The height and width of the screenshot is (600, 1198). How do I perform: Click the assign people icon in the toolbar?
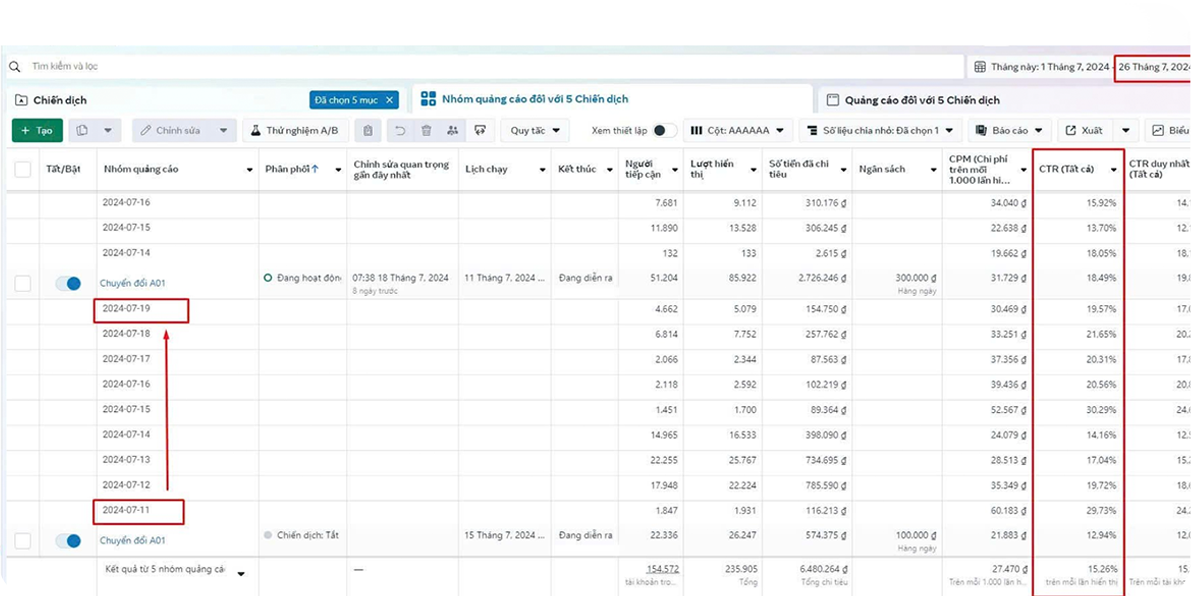pyautogui.click(x=453, y=130)
